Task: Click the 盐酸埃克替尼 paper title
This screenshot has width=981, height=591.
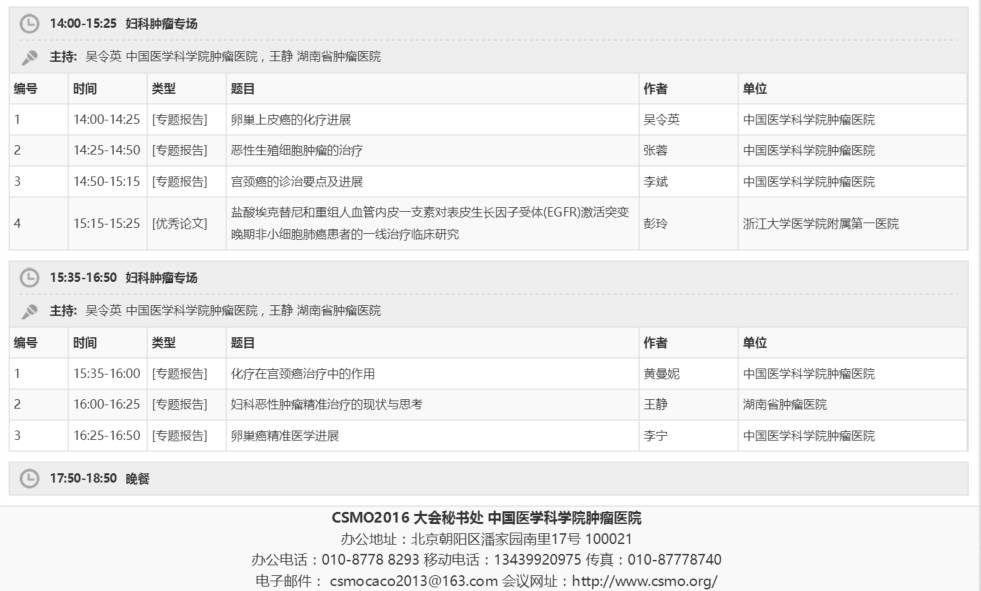Action: [430, 223]
